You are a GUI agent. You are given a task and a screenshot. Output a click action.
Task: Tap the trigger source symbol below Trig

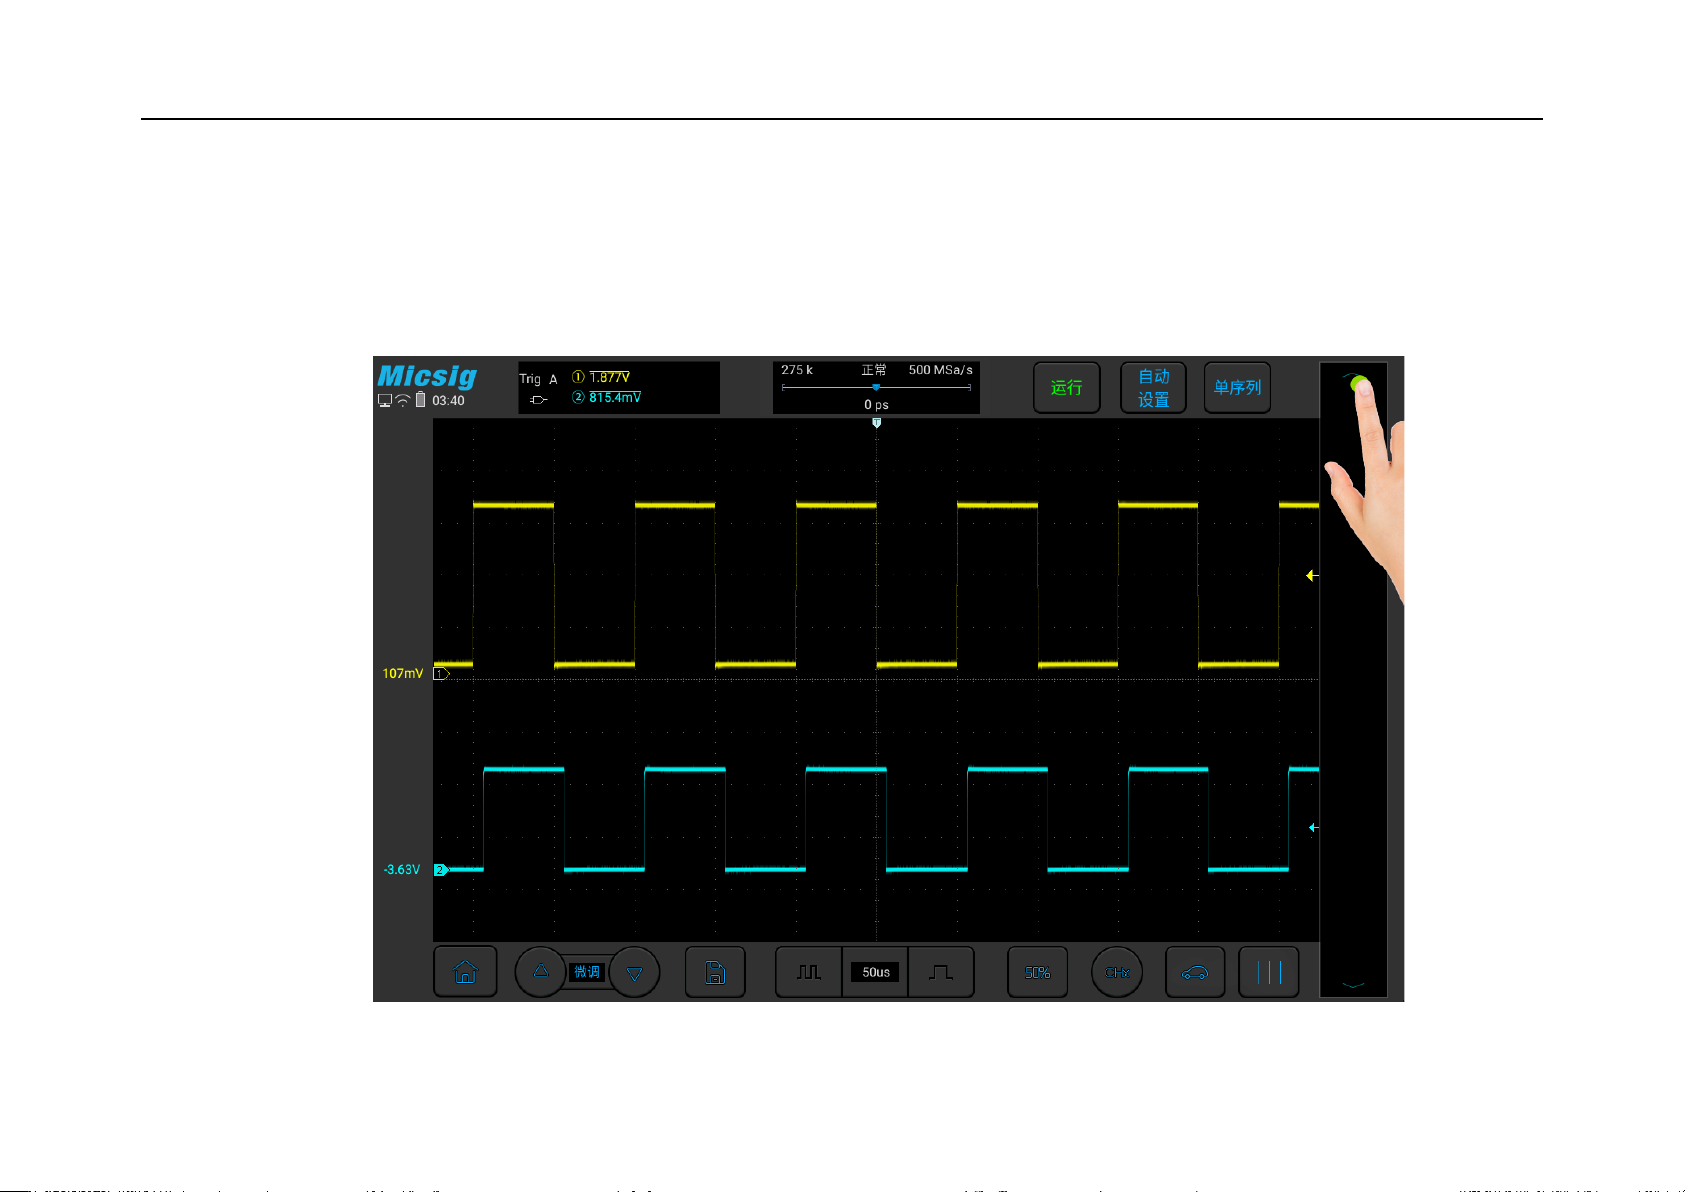coord(538,400)
